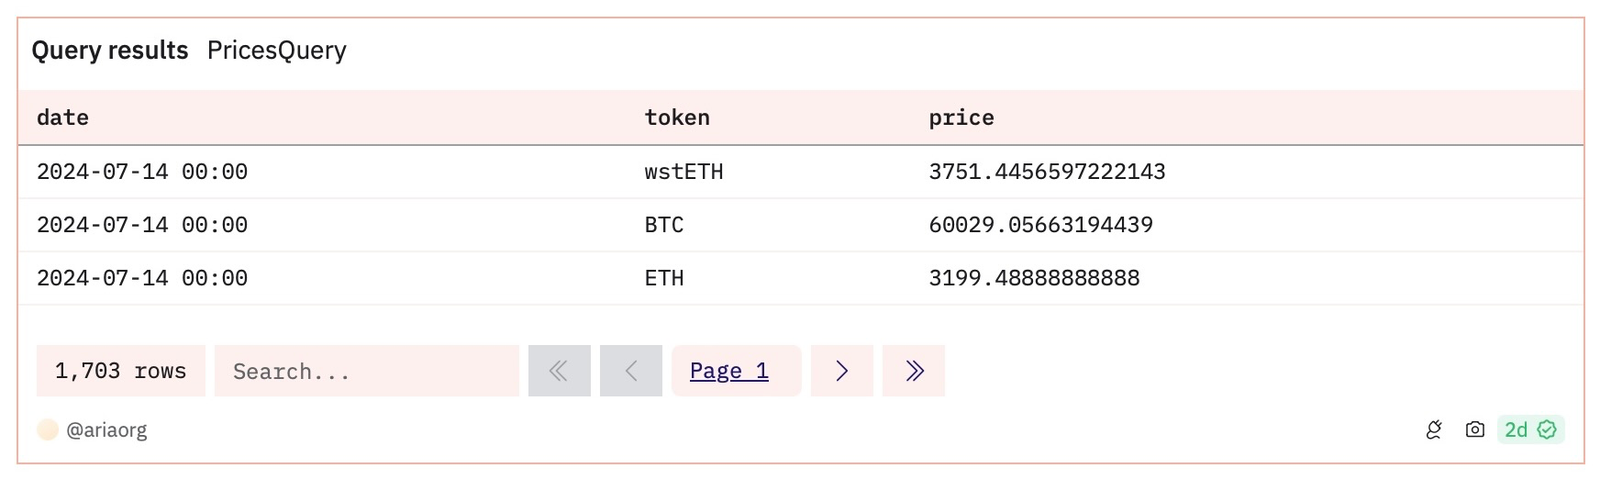Screen dimensions: 1600x480
Task: Click the 1,703 rows count label
Action: pos(121,371)
